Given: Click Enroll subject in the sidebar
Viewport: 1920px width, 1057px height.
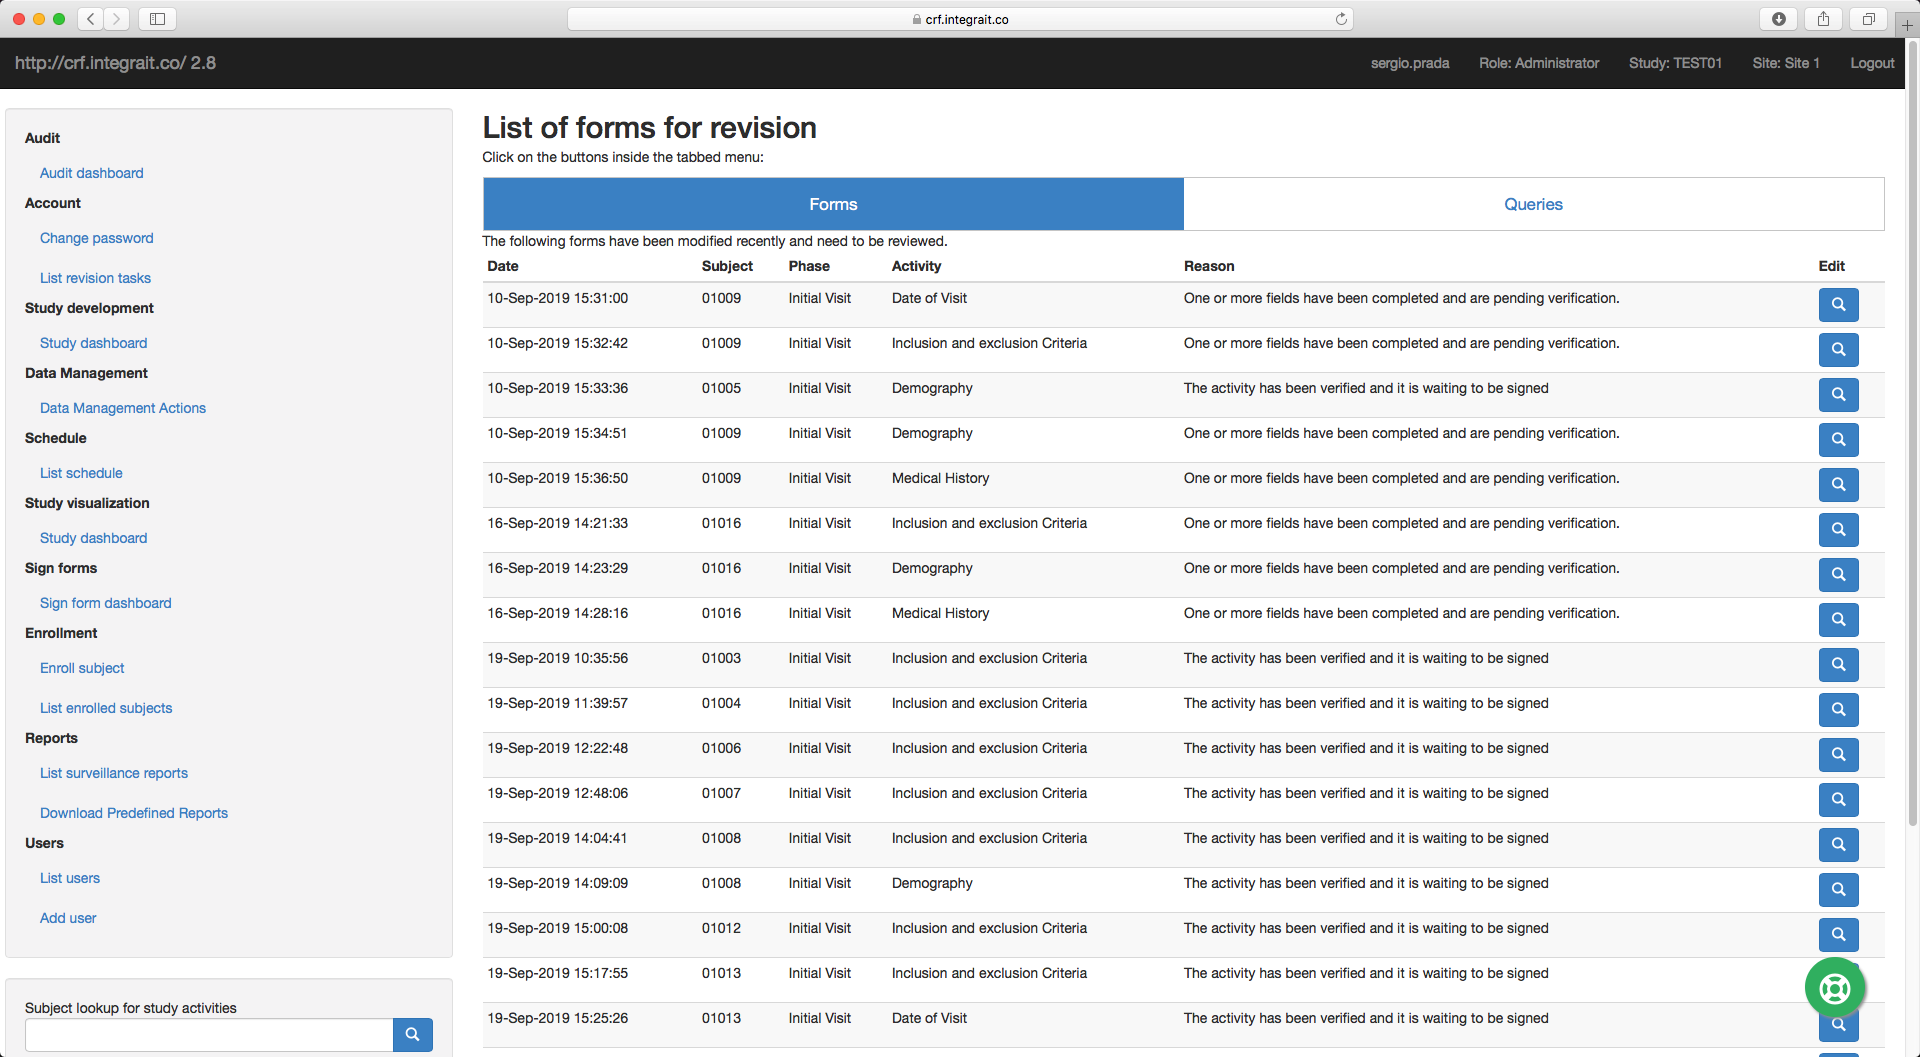Looking at the screenshot, I should tap(82, 668).
